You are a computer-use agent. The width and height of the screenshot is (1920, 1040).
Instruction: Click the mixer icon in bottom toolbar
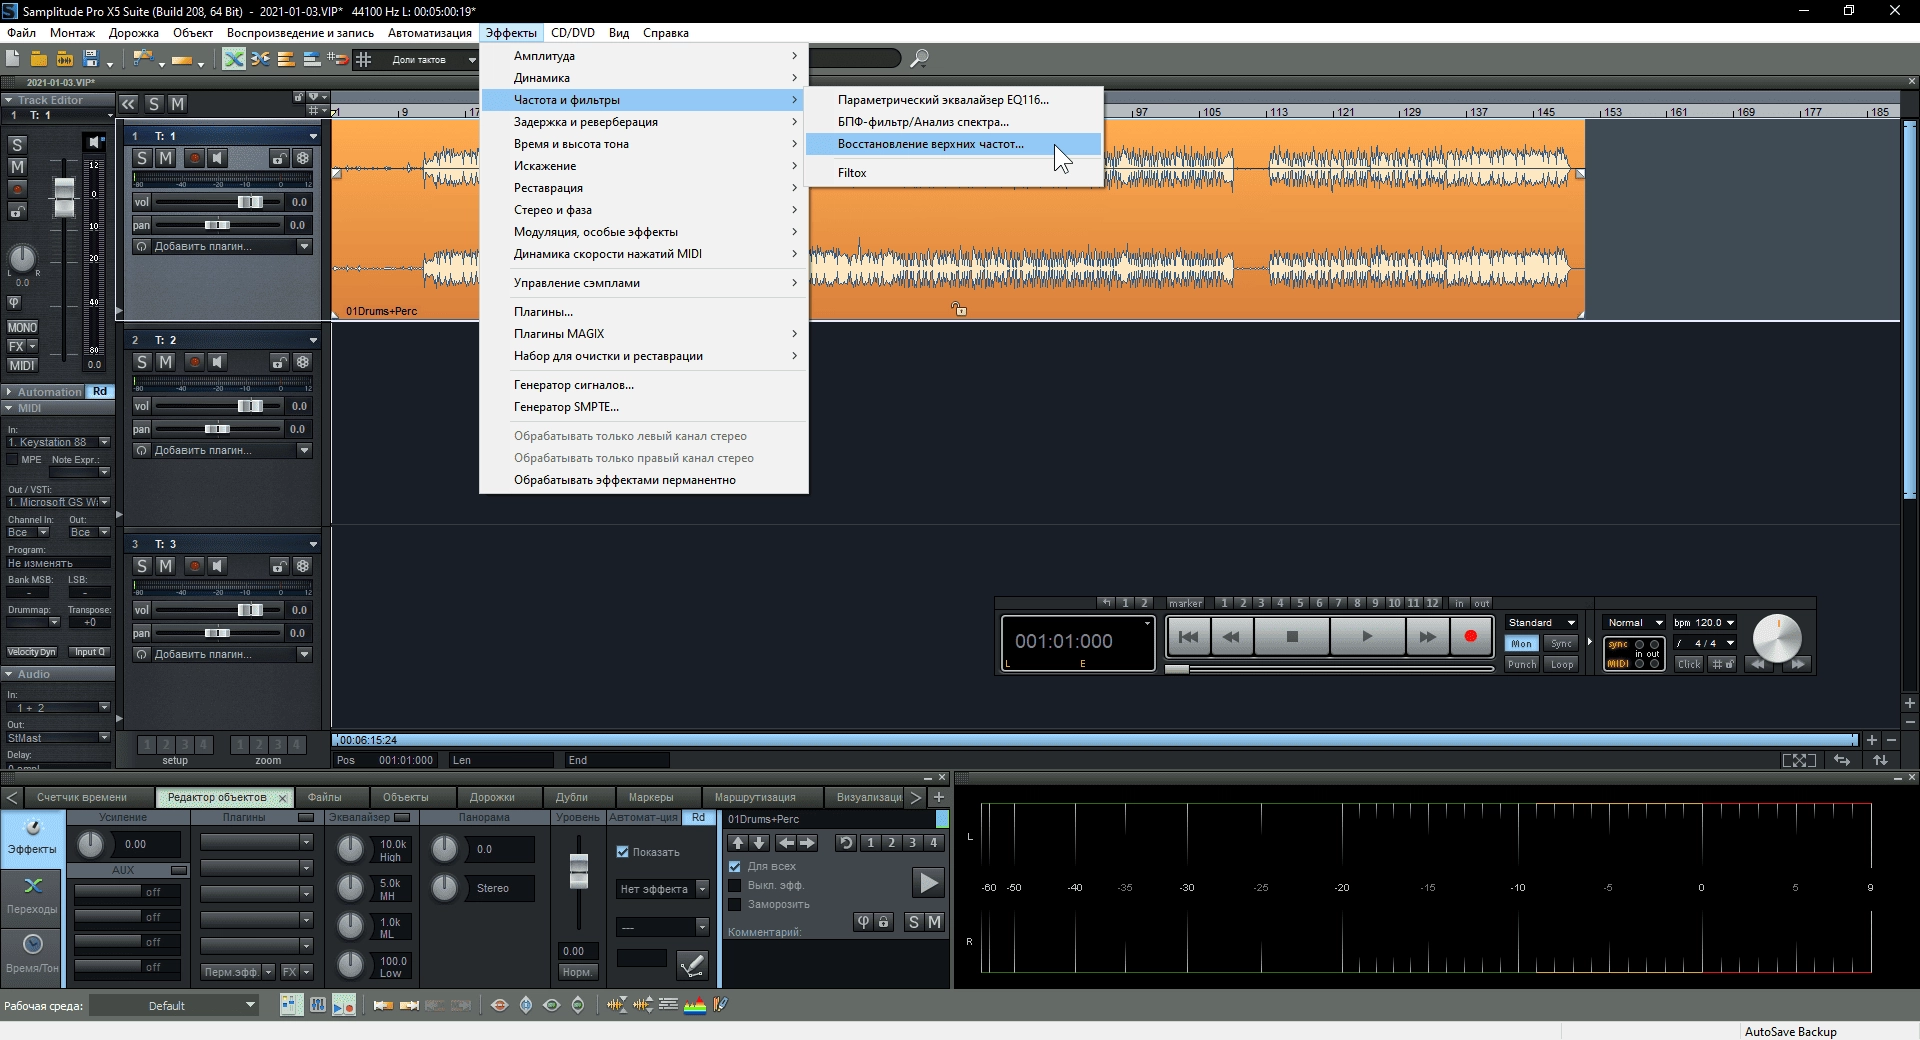tap(317, 1005)
